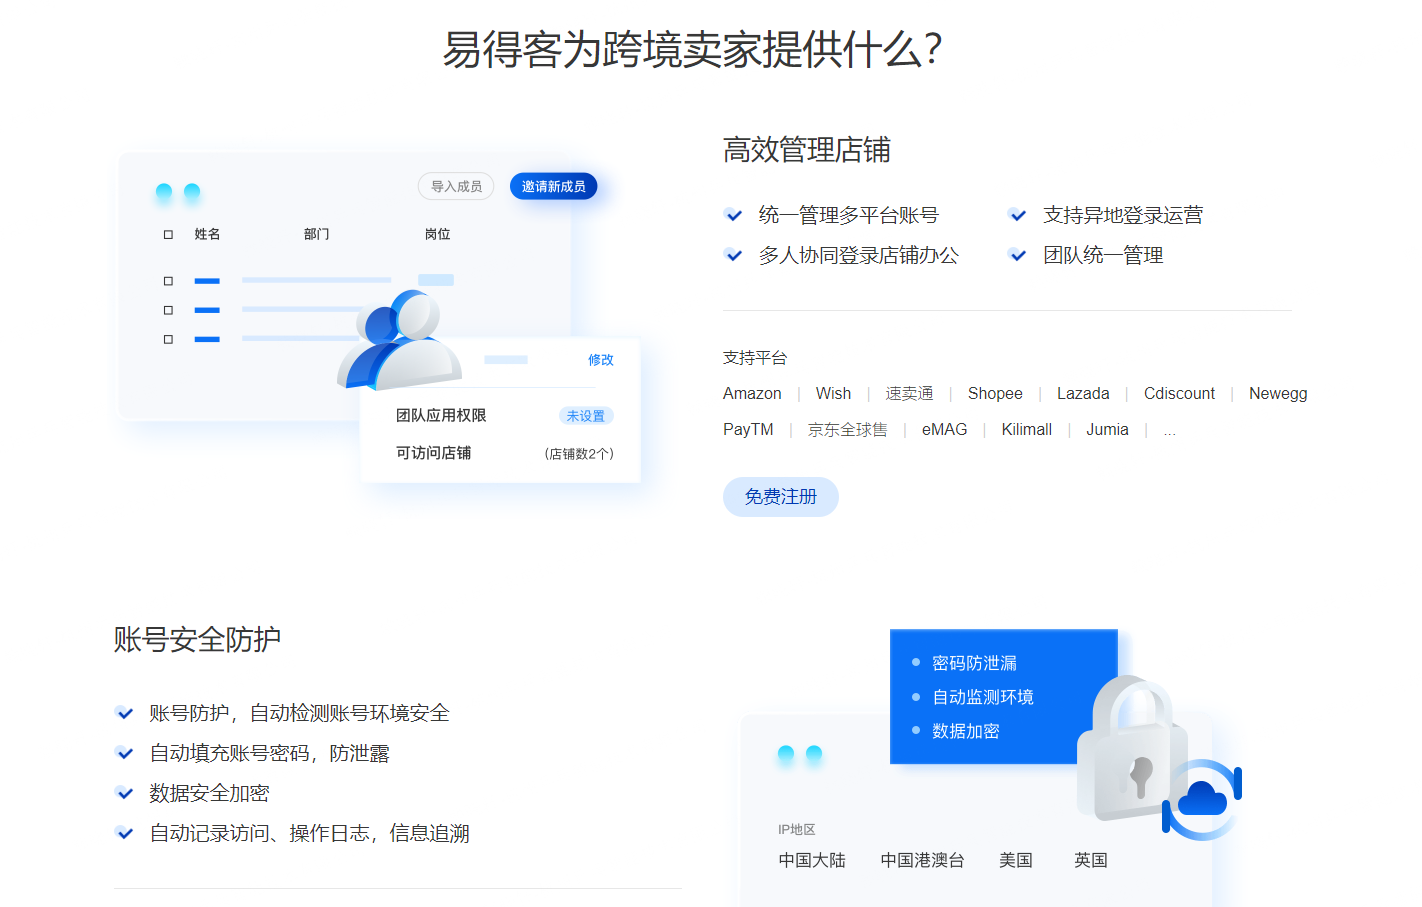Image resolution: width=1422 pixels, height=907 pixels.
Task: Click the 免费注册 button
Action: click(x=780, y=497)
